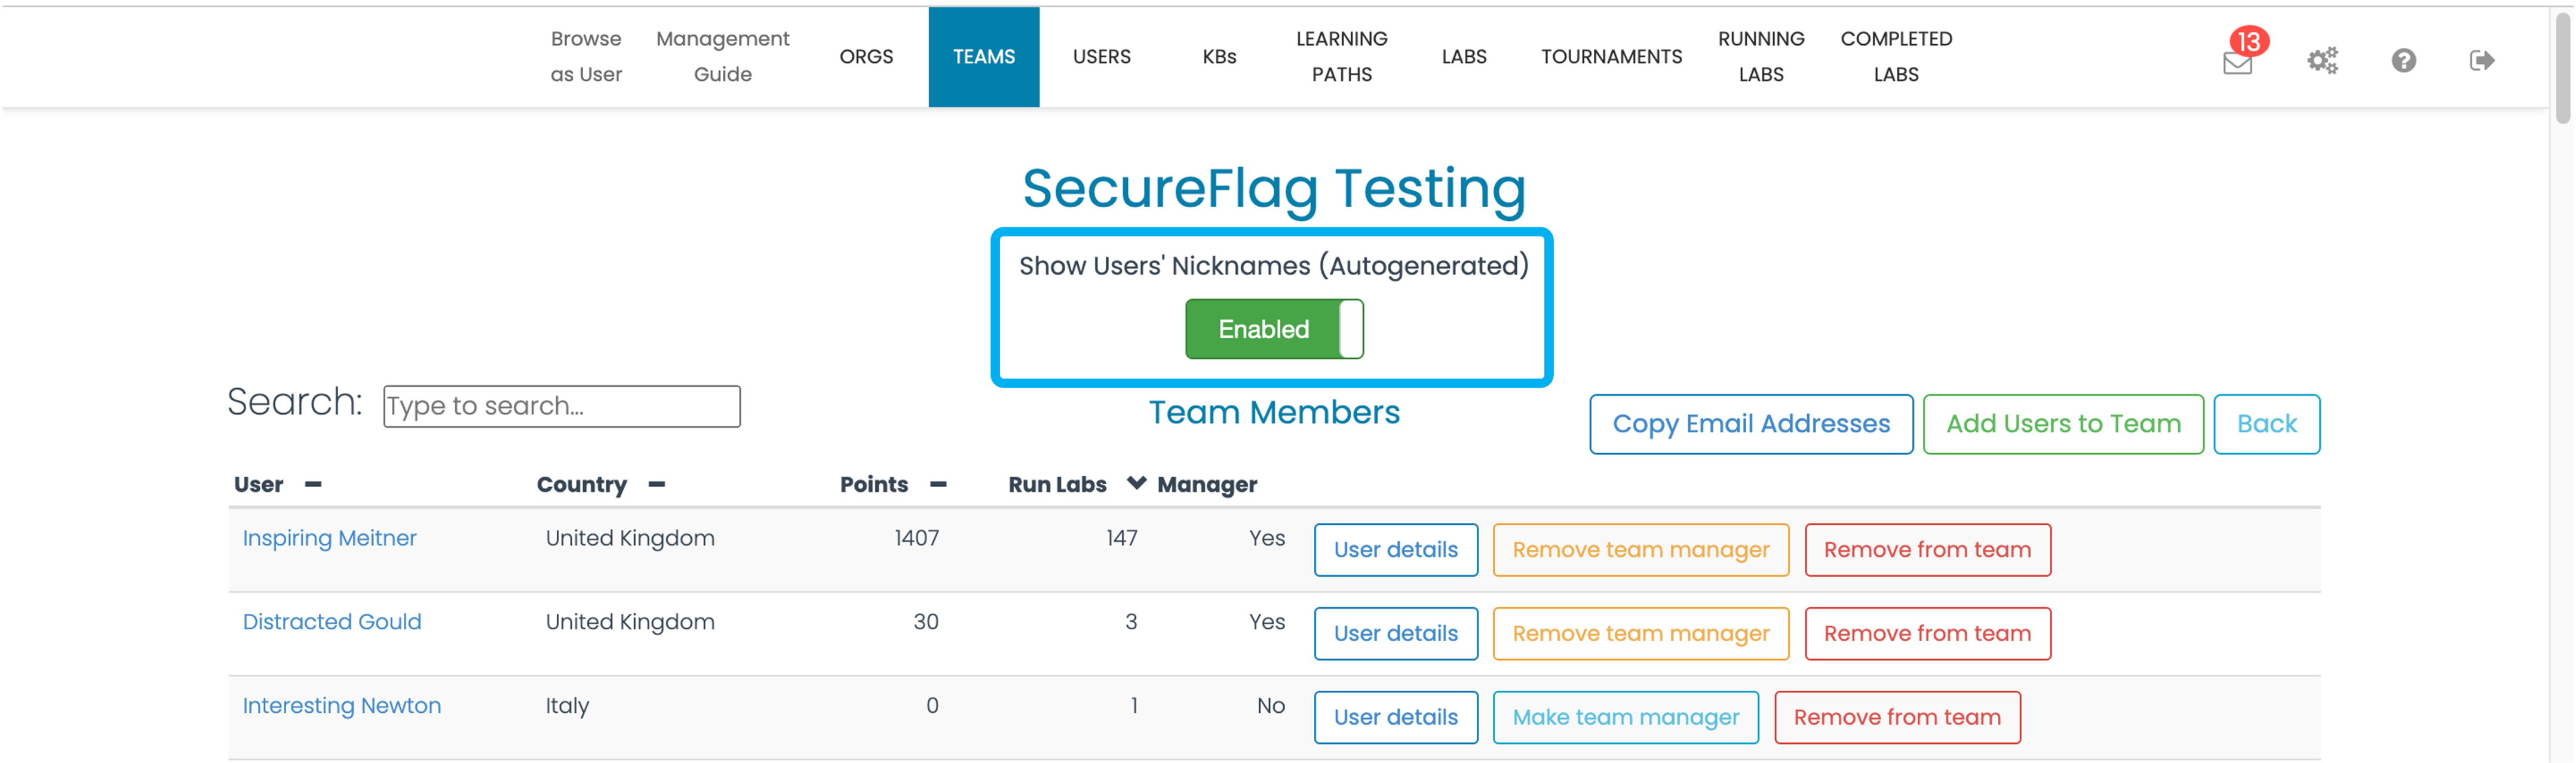Go to LABS tab
Viewport: 2576px width, 763px height.
[x=1464, y=57]
